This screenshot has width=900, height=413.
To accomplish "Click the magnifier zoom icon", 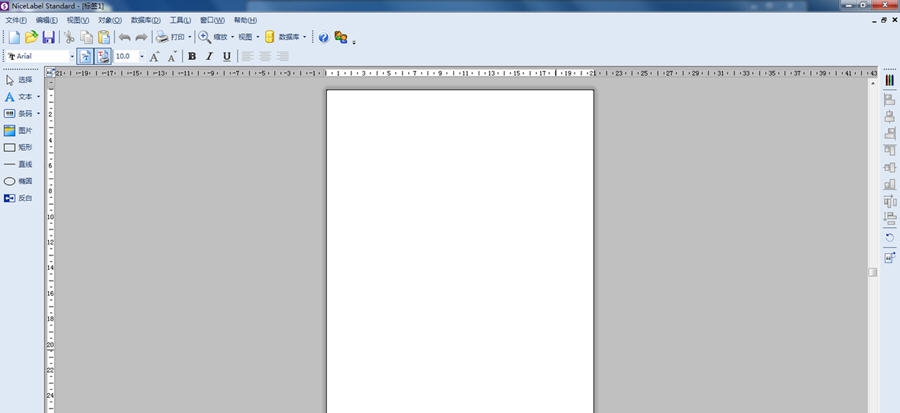I will [x=204, y=37].
